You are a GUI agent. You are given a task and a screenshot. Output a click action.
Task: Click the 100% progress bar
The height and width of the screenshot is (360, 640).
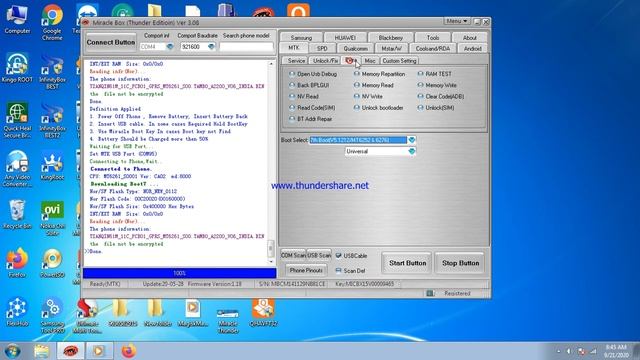(180, 273)
